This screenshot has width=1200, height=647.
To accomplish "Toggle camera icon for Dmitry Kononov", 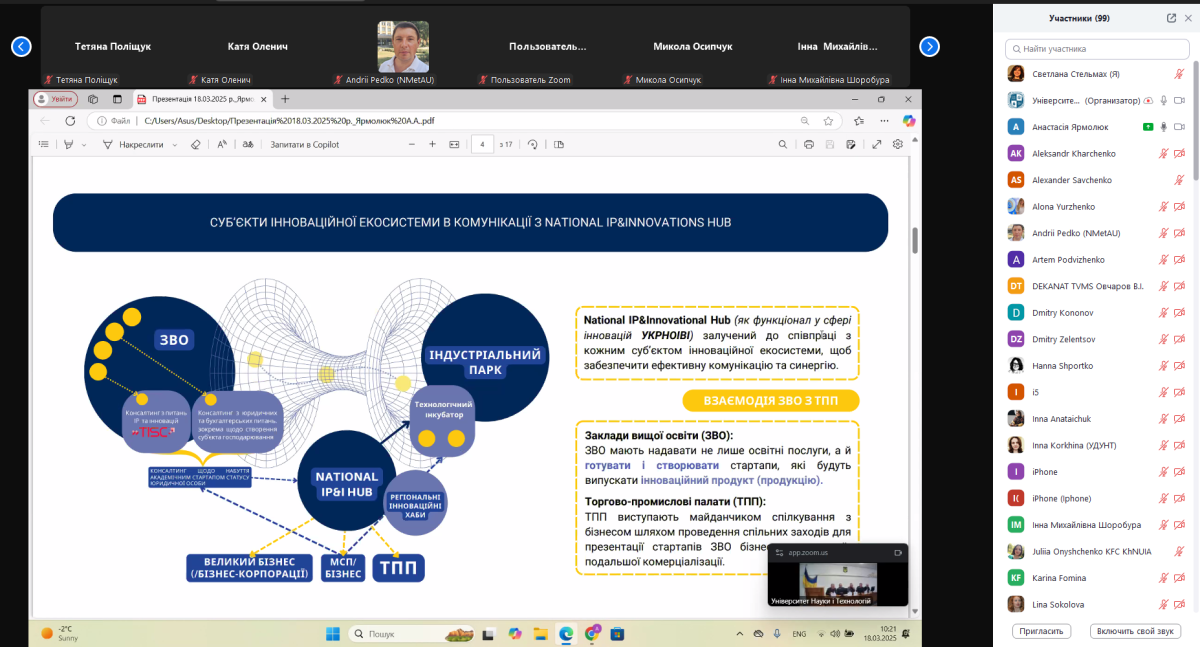I will click(1179, 312).
